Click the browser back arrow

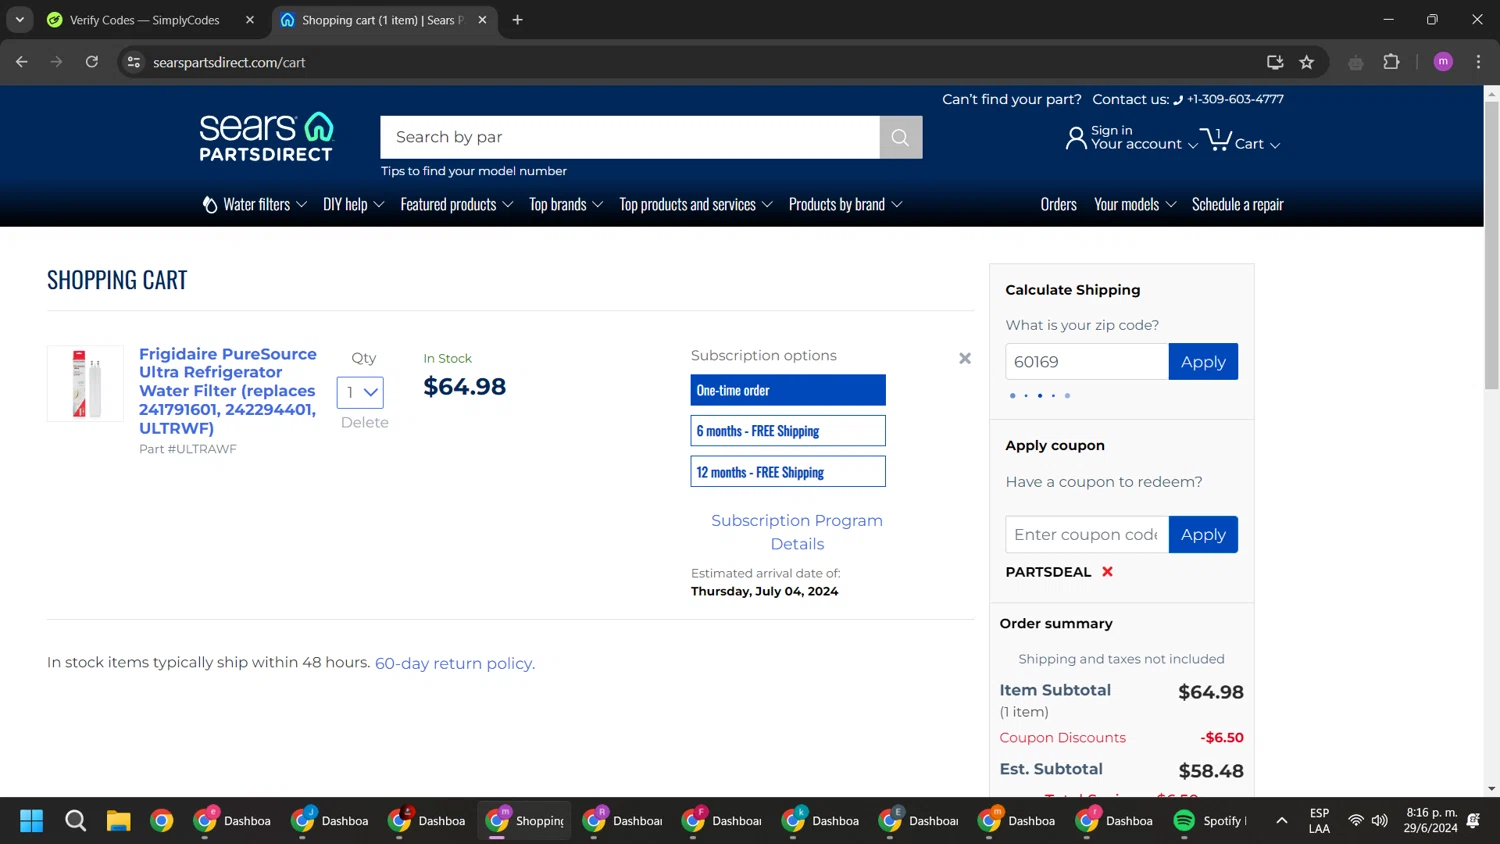coord(22,62)
